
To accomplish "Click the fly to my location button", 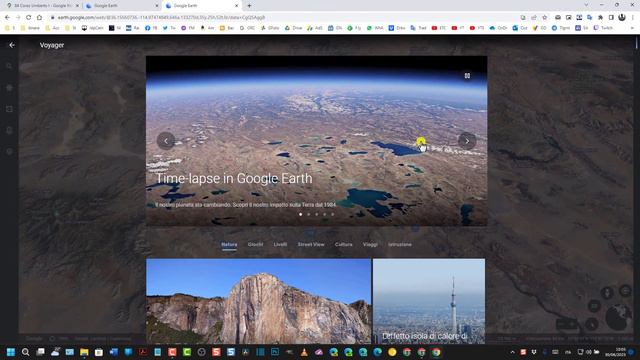I will tap(625, 291).
